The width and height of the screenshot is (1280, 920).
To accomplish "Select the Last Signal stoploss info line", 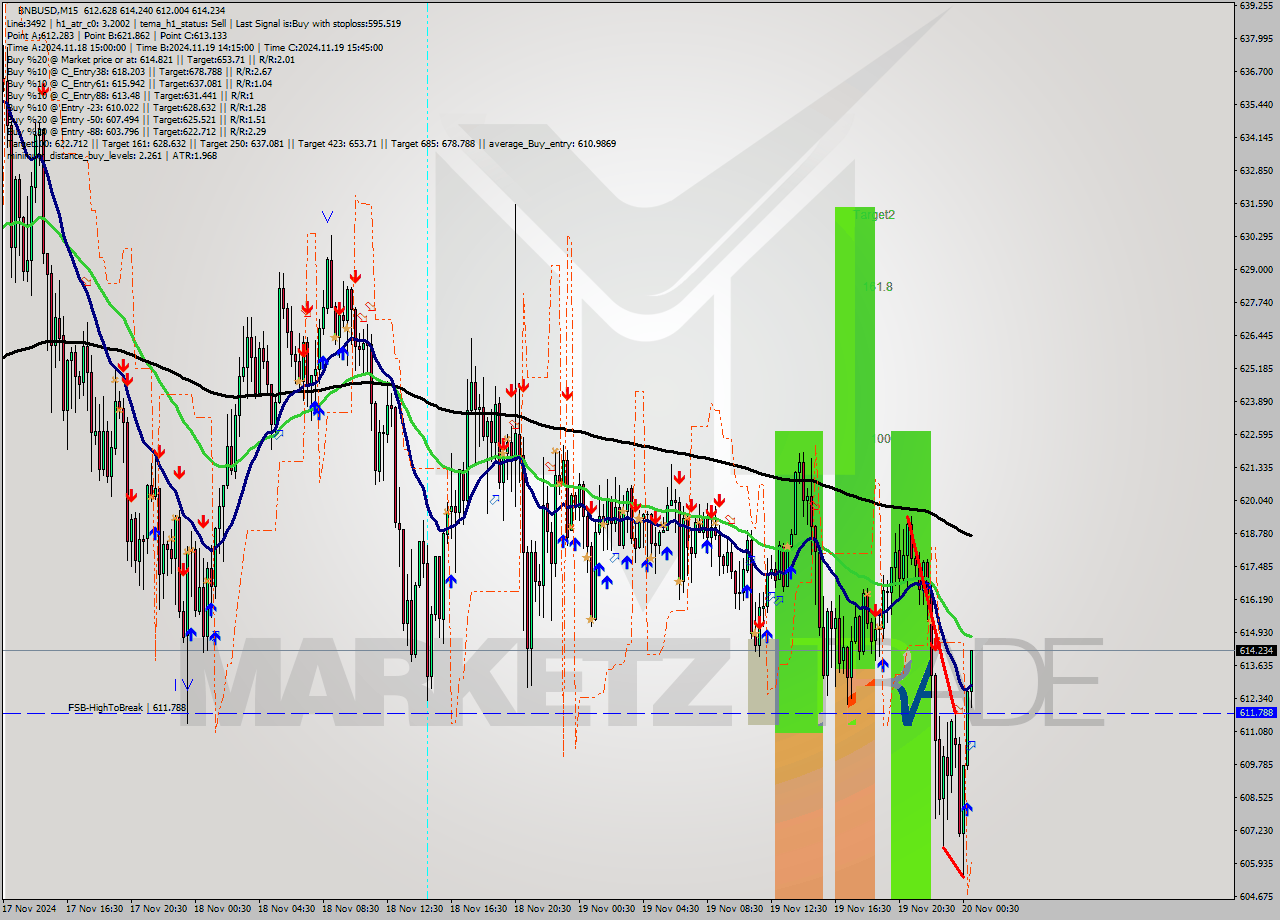I will (204, 23).
